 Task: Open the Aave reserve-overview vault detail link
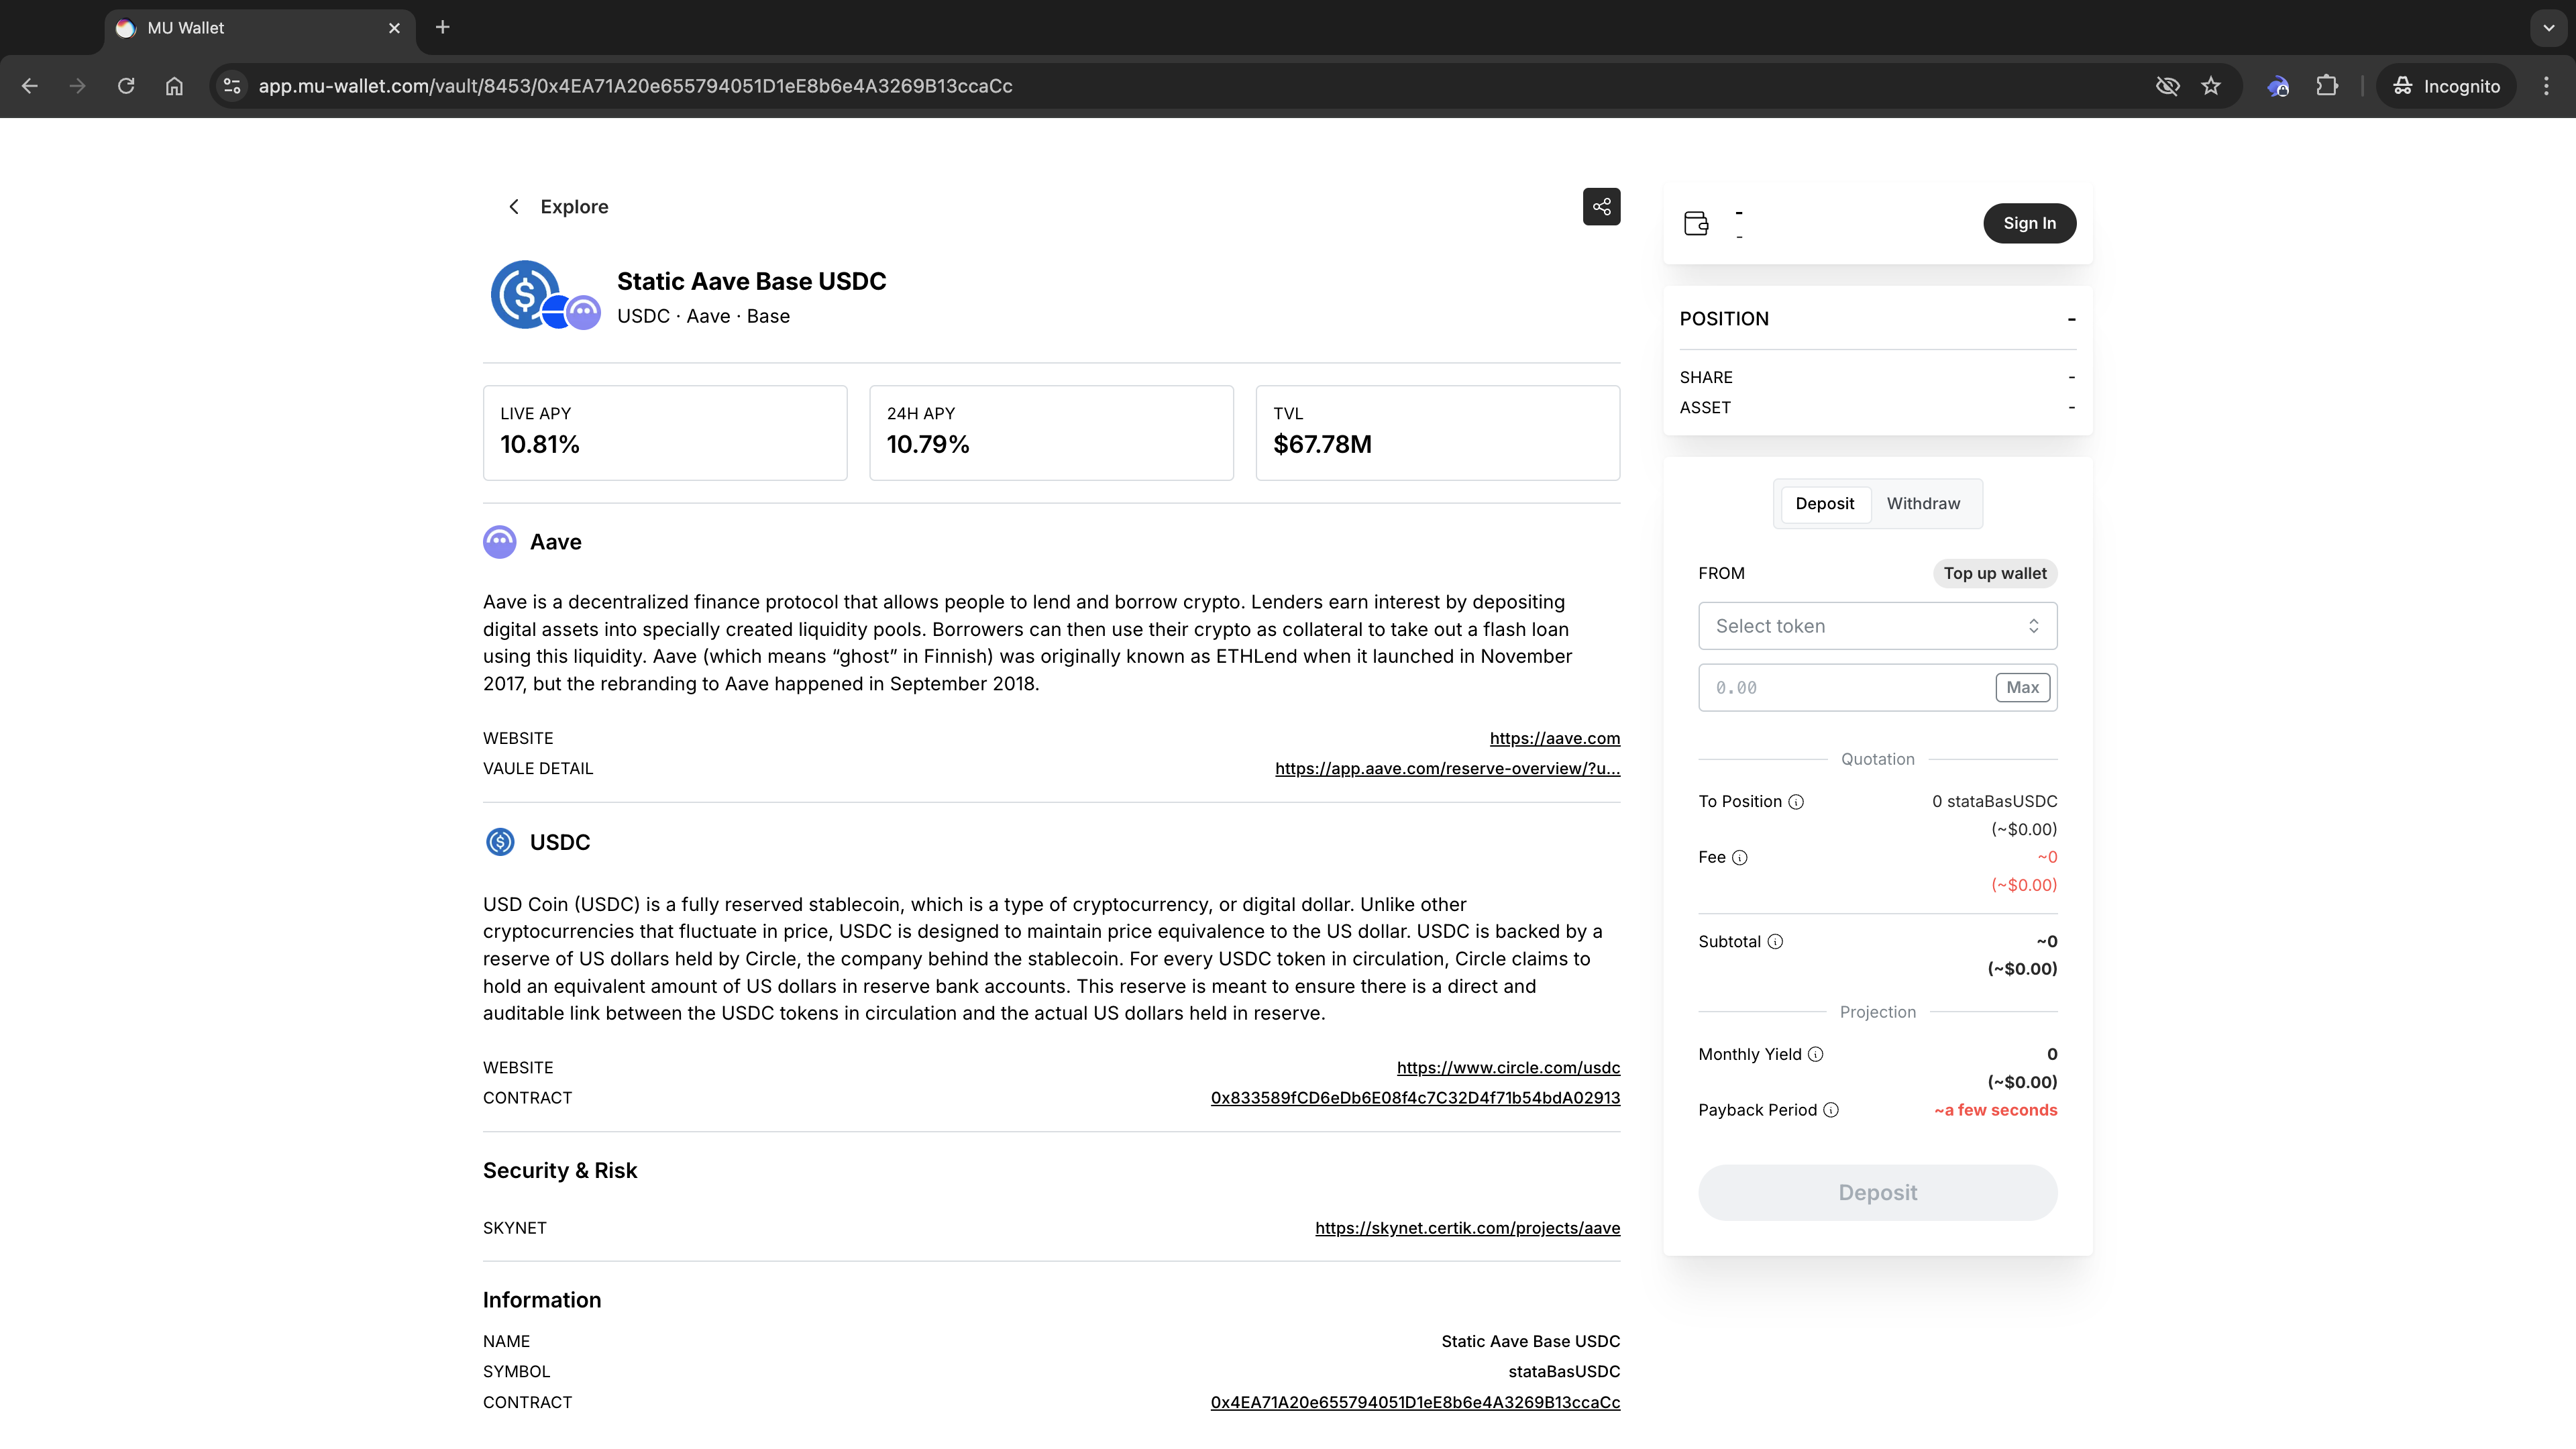pyautogui.click(x=1447, y=769)
